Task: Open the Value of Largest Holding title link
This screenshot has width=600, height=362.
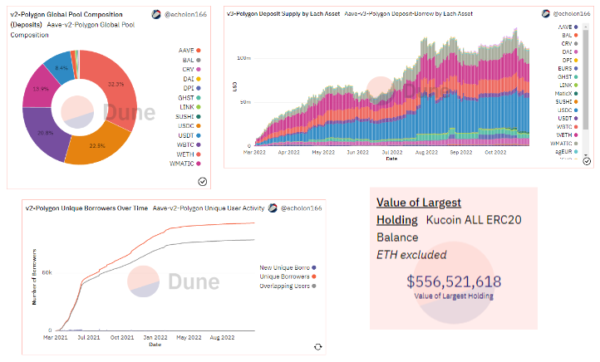Action: (x=419, y=211)
